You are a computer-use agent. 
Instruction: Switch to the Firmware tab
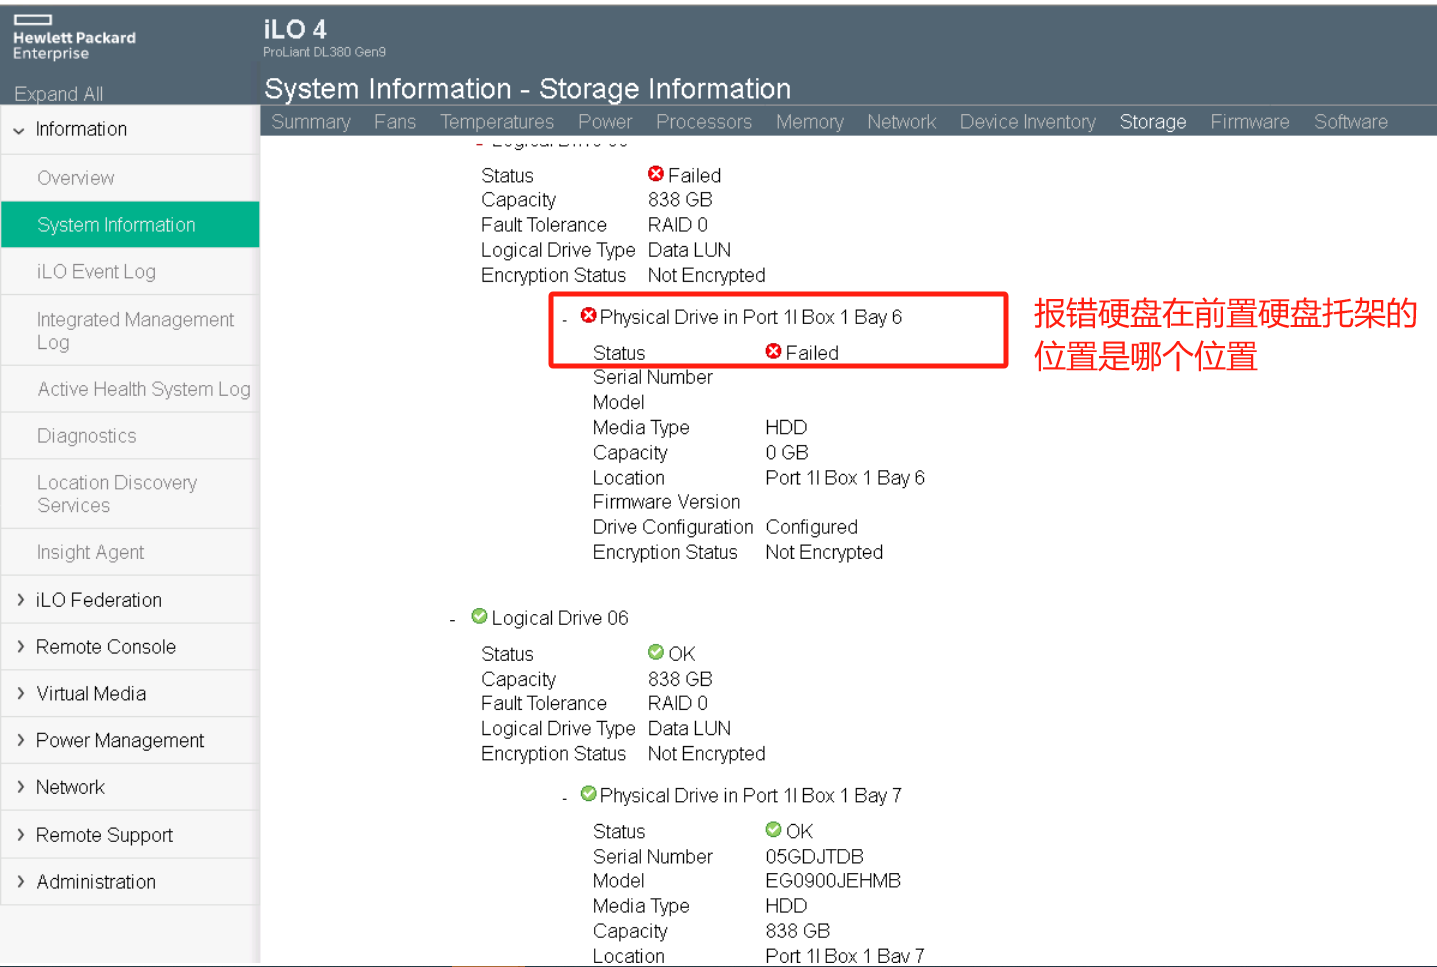[1249, 122]
